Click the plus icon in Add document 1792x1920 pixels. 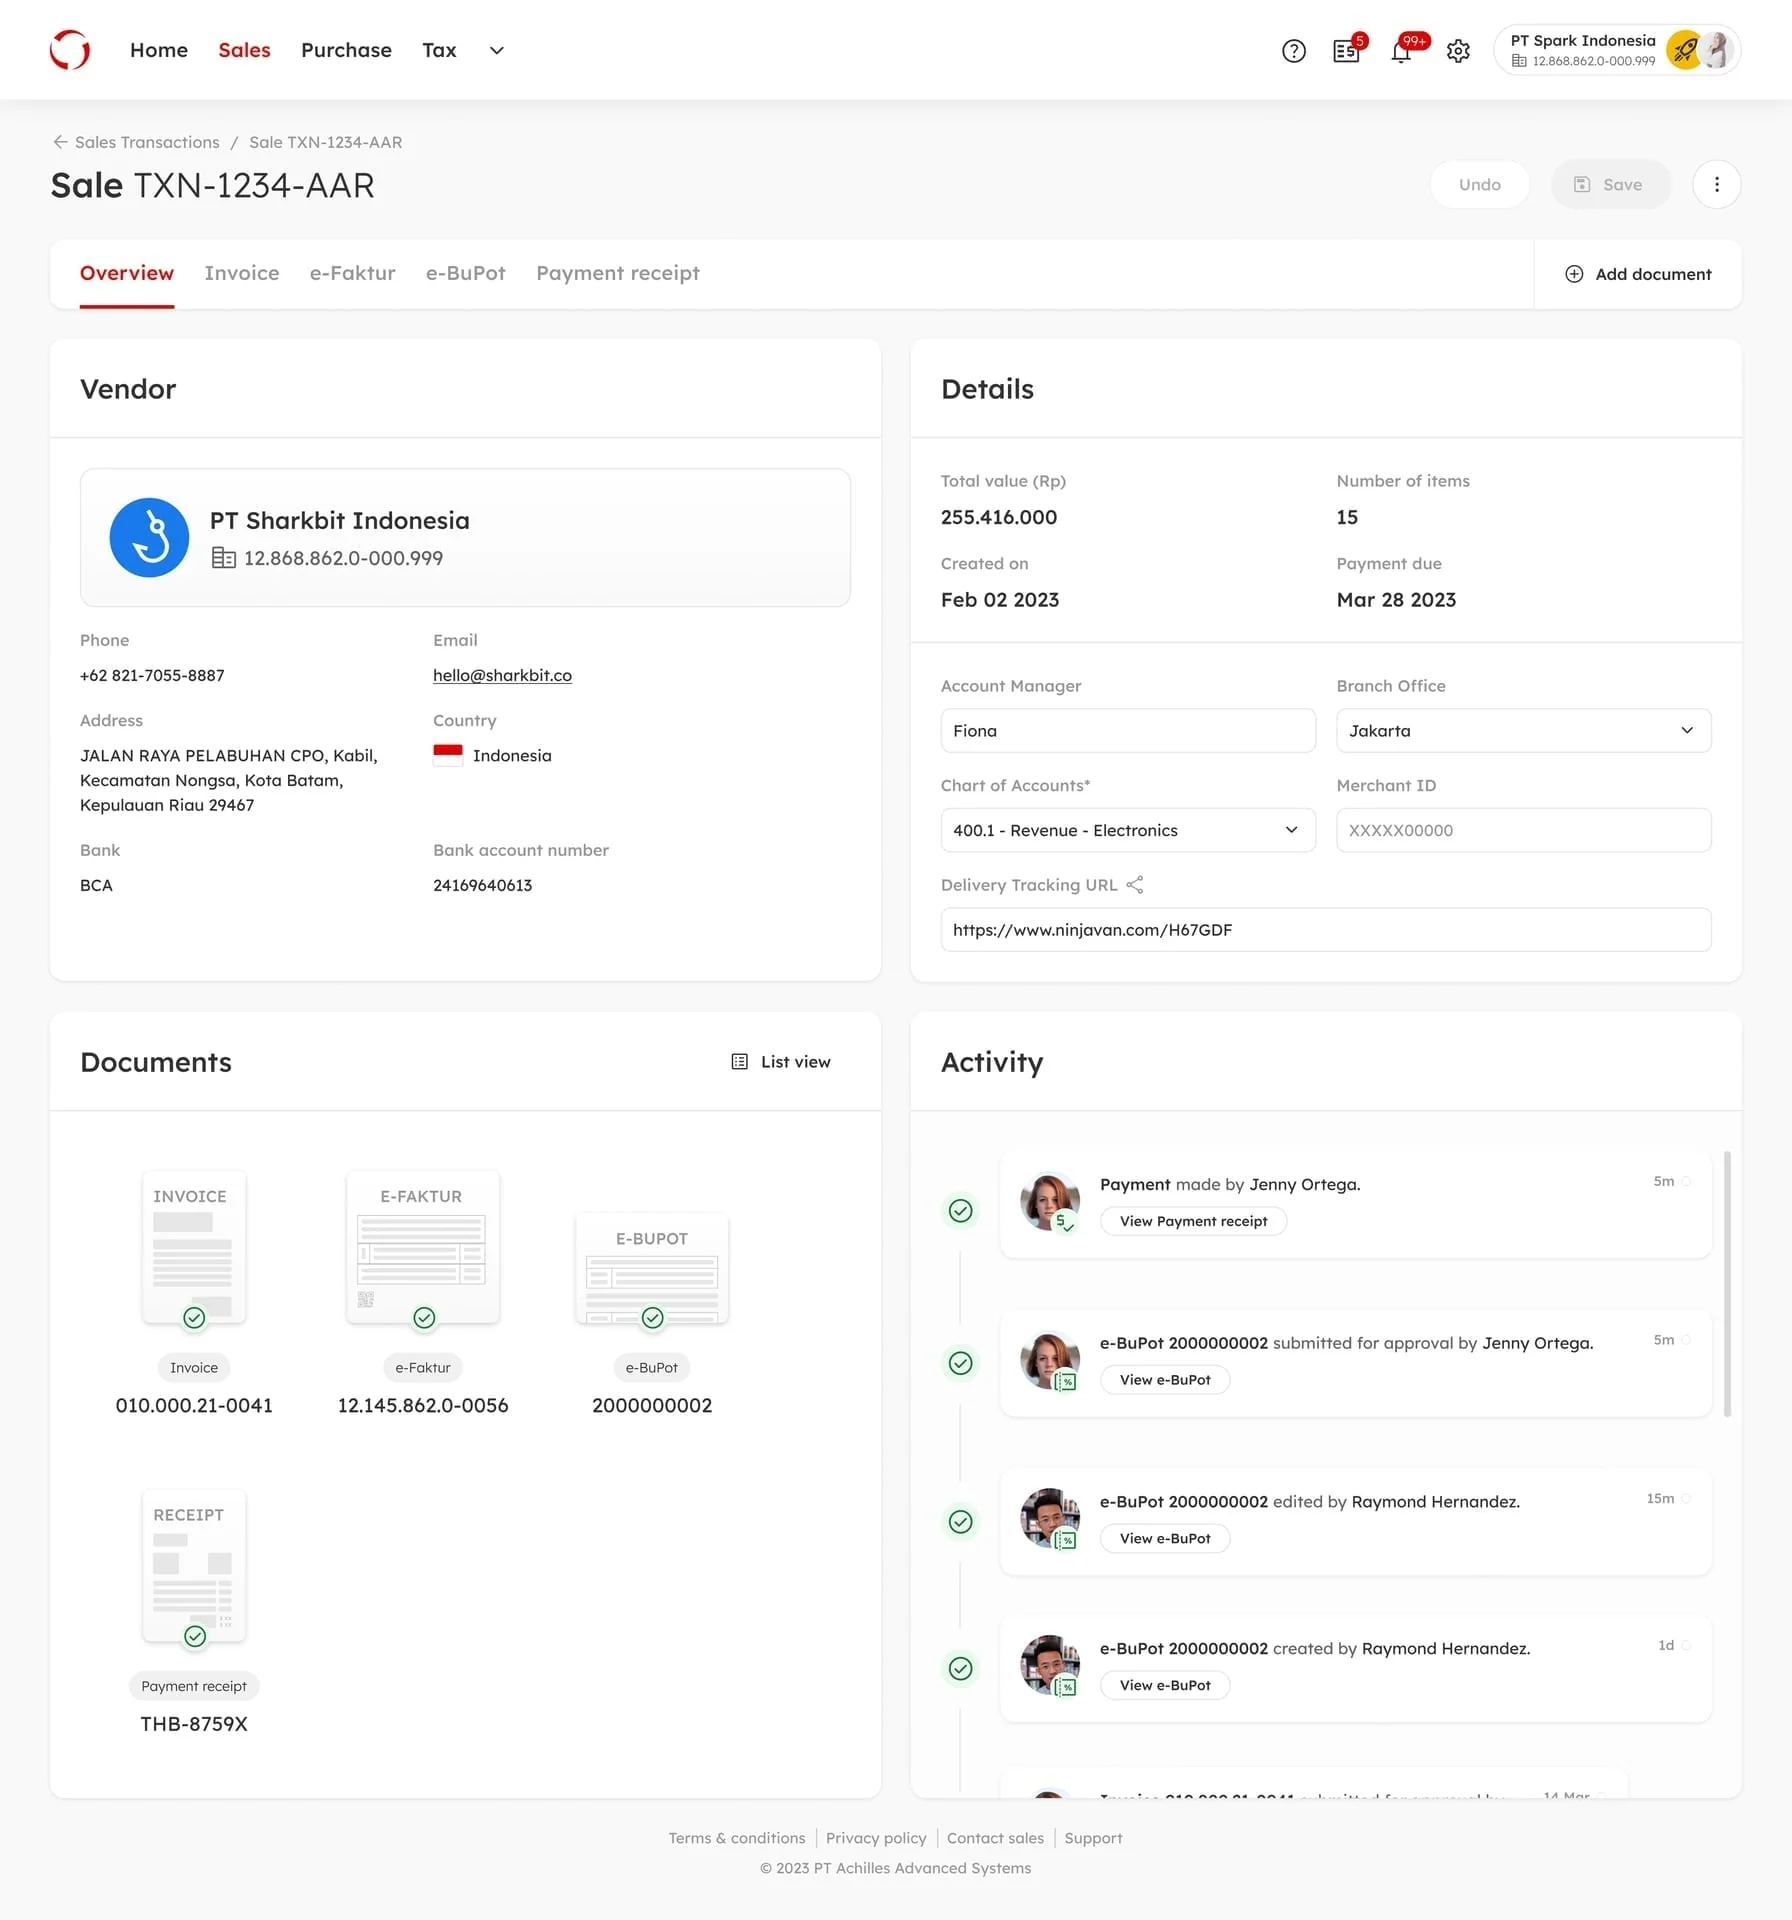pos(1574,274)
